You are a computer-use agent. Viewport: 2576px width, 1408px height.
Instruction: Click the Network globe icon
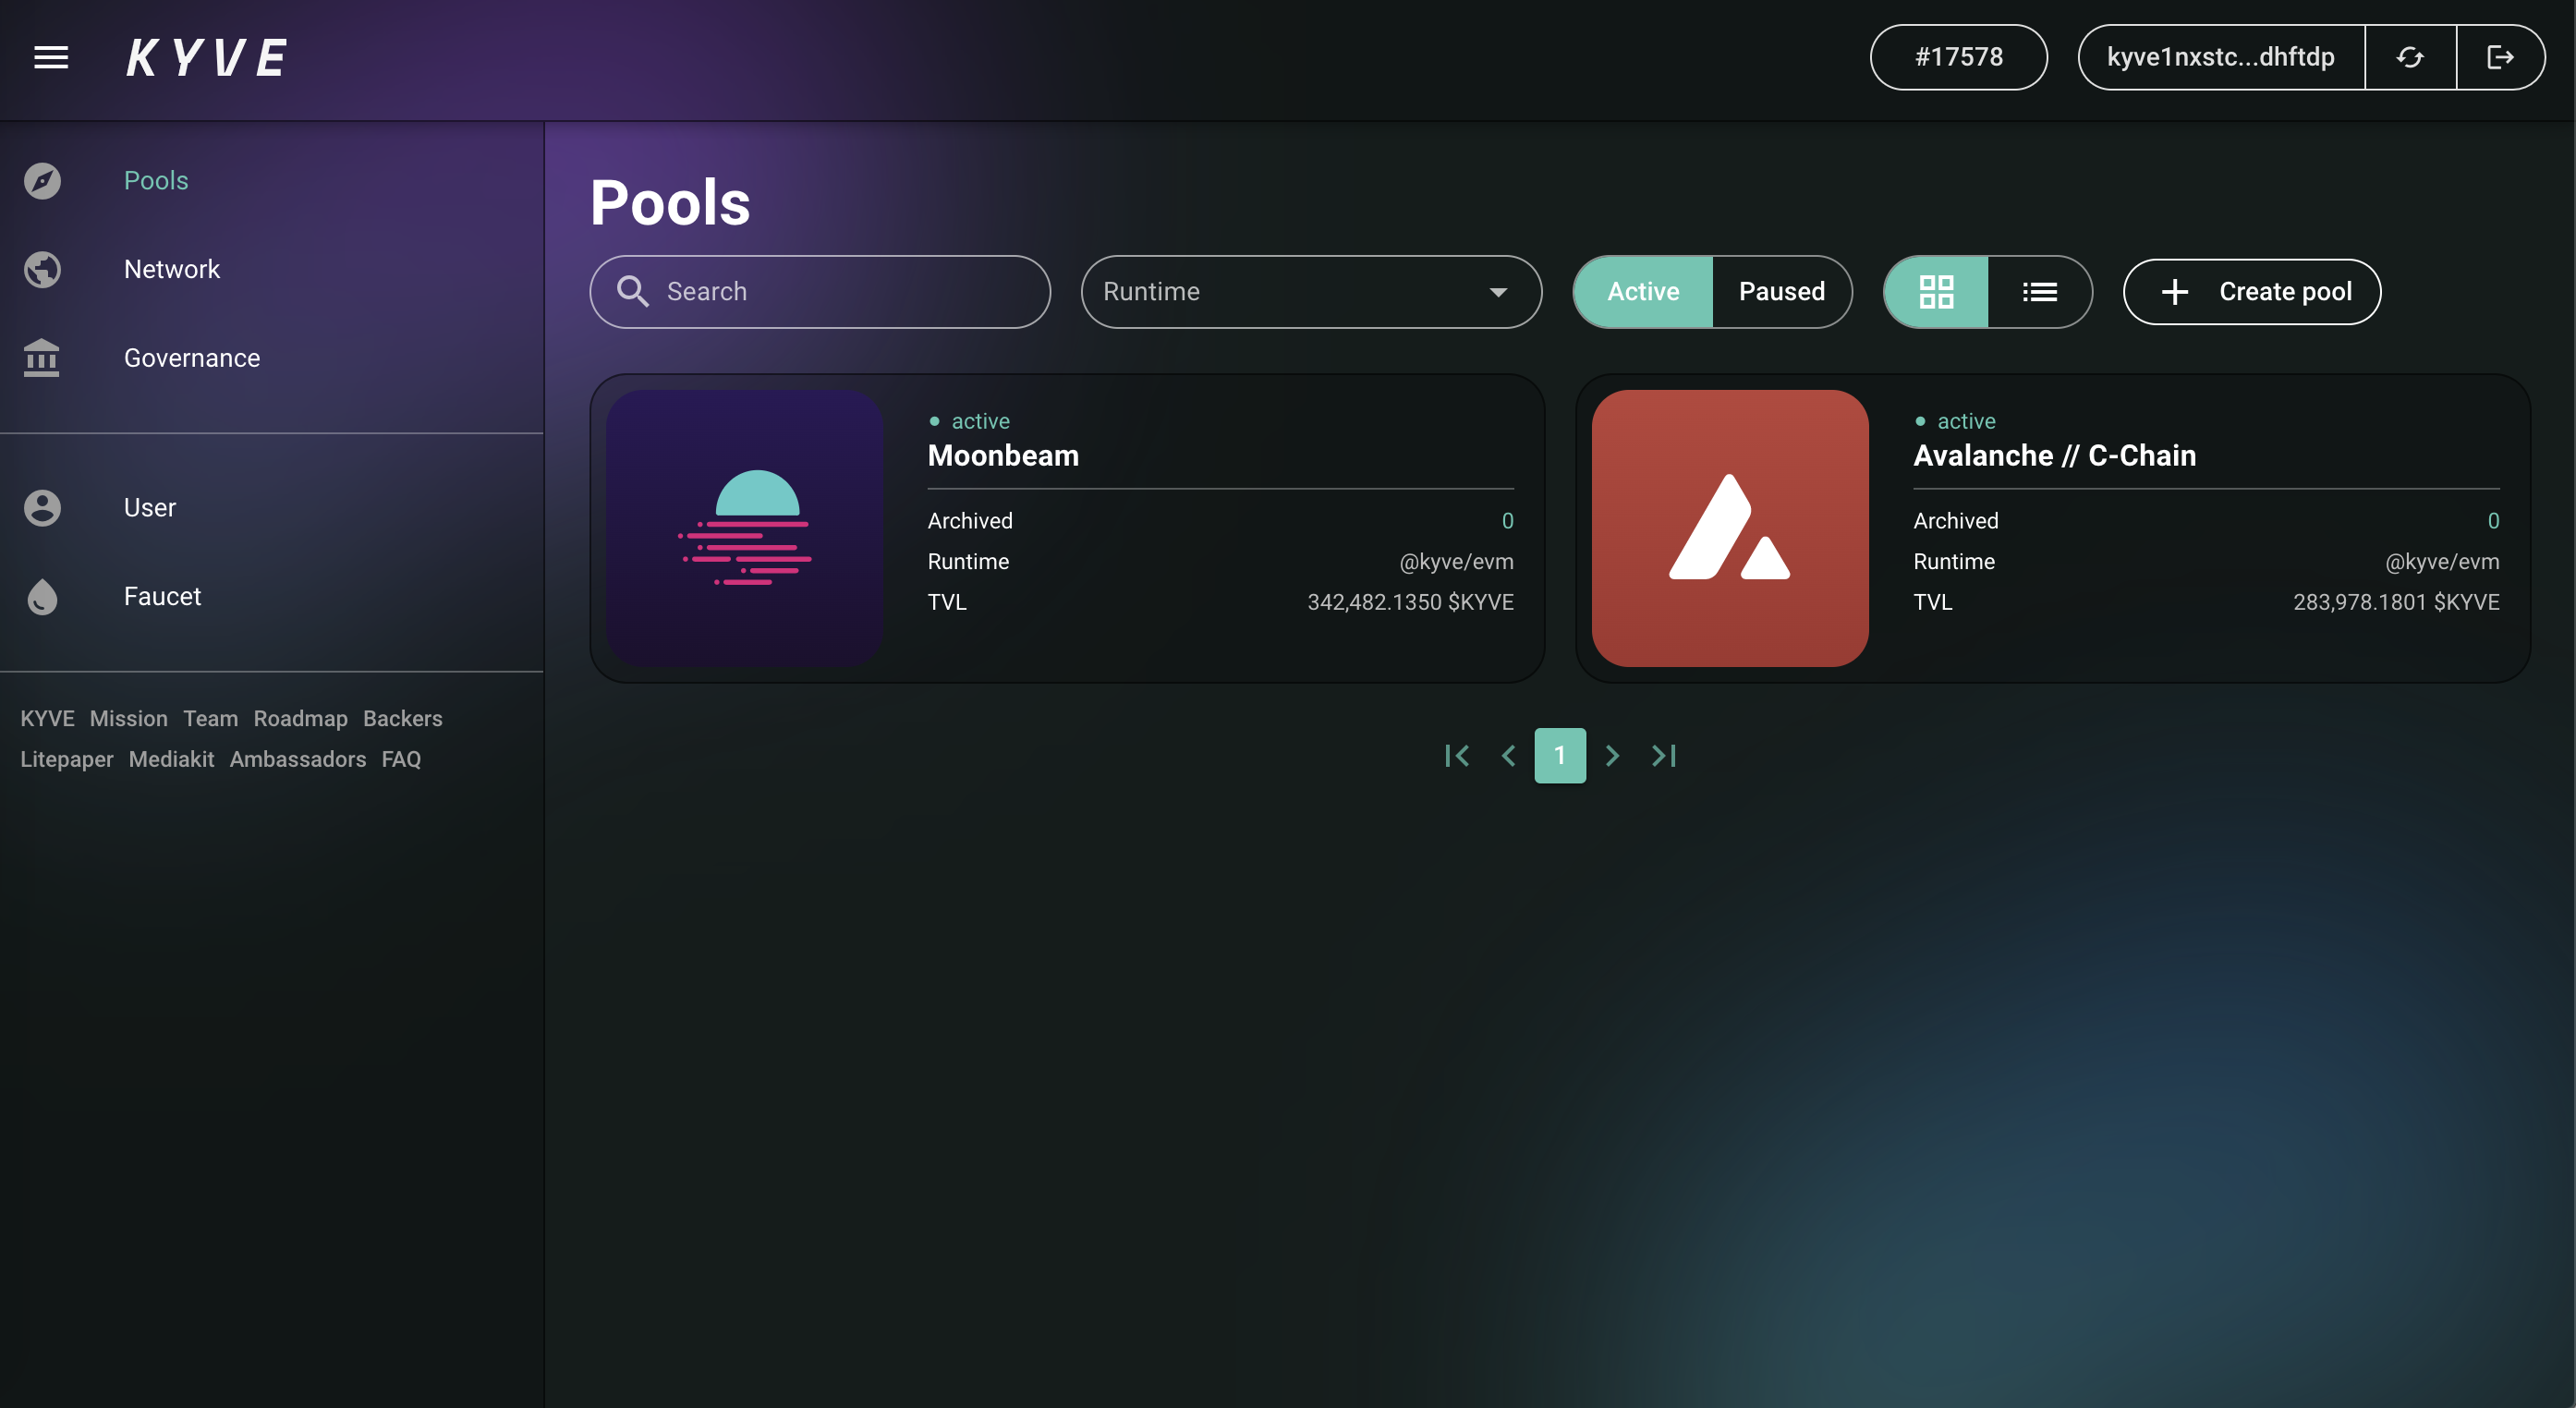42,269
